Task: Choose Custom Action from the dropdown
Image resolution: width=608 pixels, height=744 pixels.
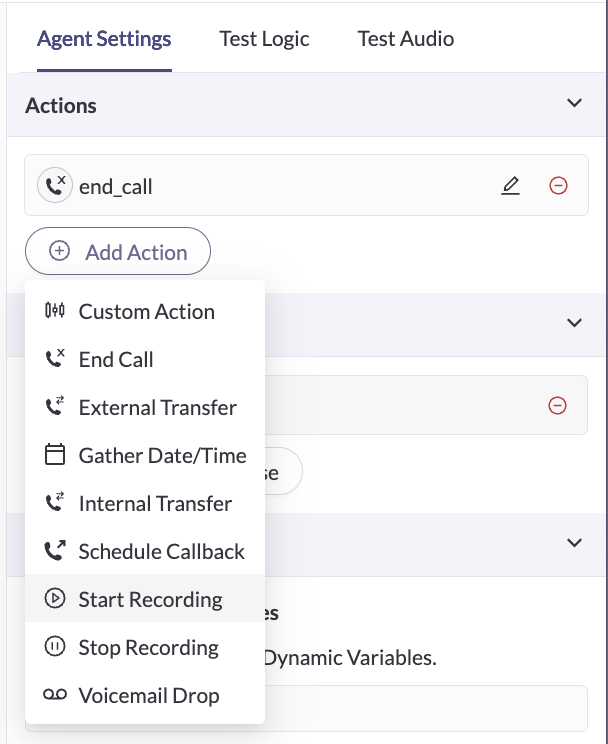Action: (145, 312)
